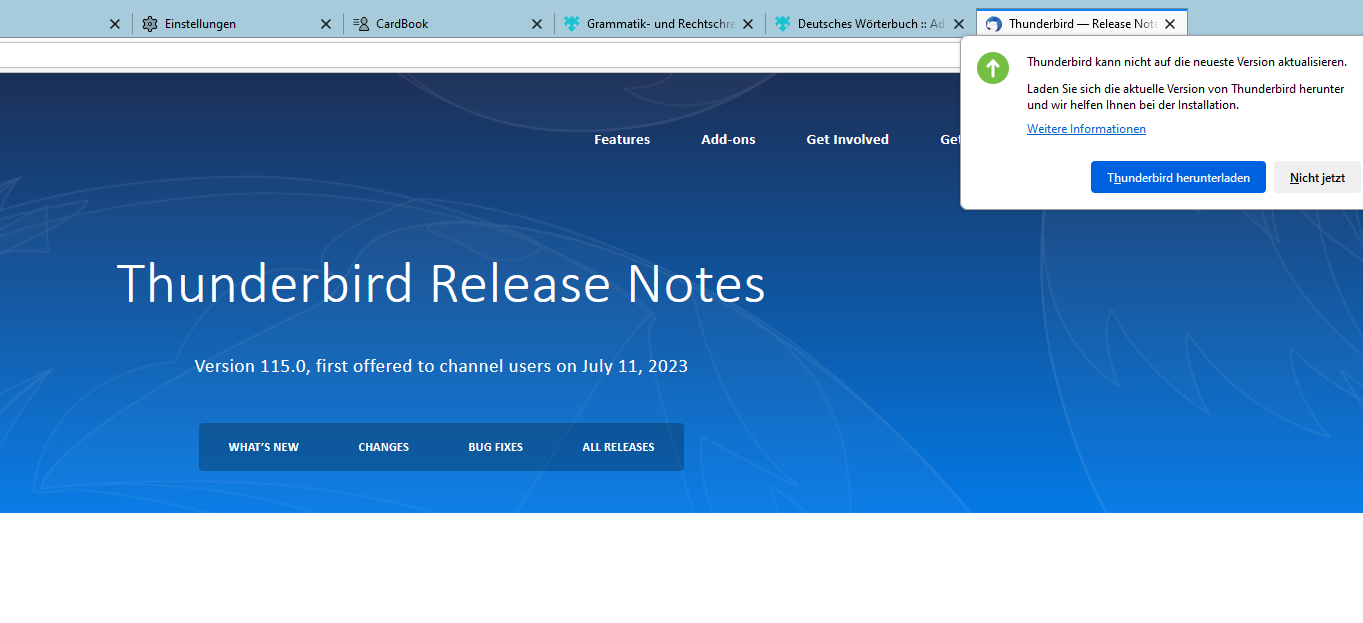Close the Einstellungen tab
The image size is (1363, 623).
tap(326, 24)
